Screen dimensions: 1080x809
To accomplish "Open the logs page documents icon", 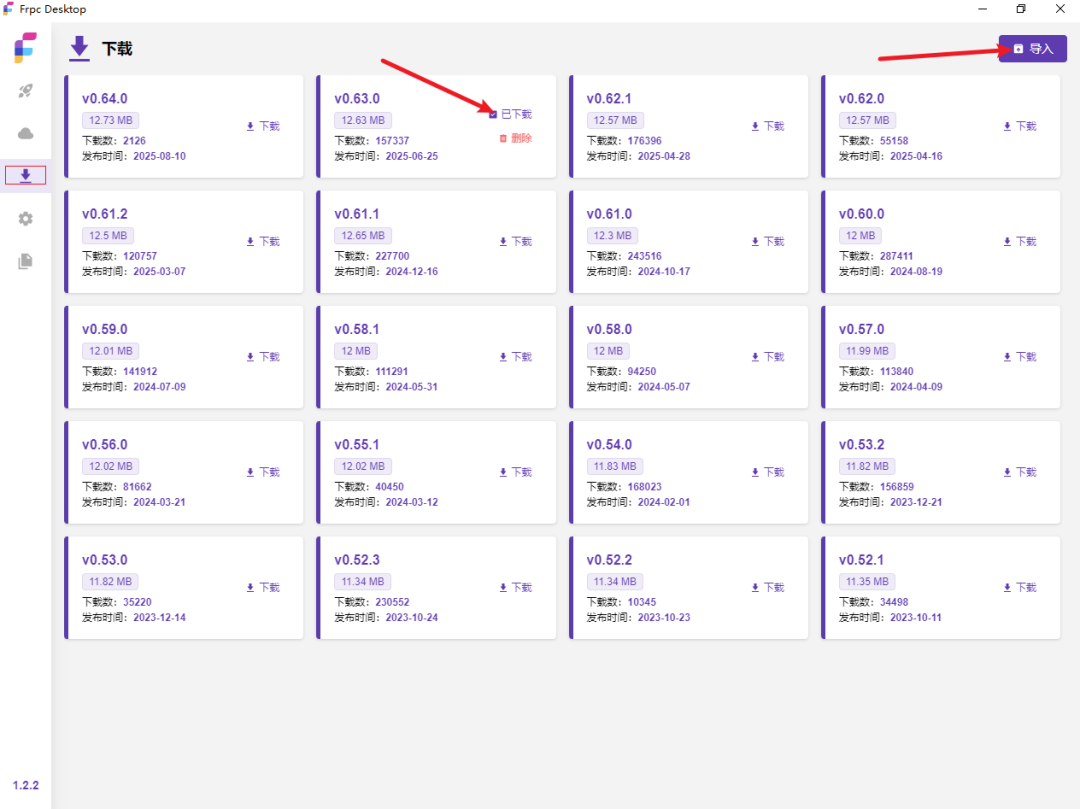I will point(25,262).
